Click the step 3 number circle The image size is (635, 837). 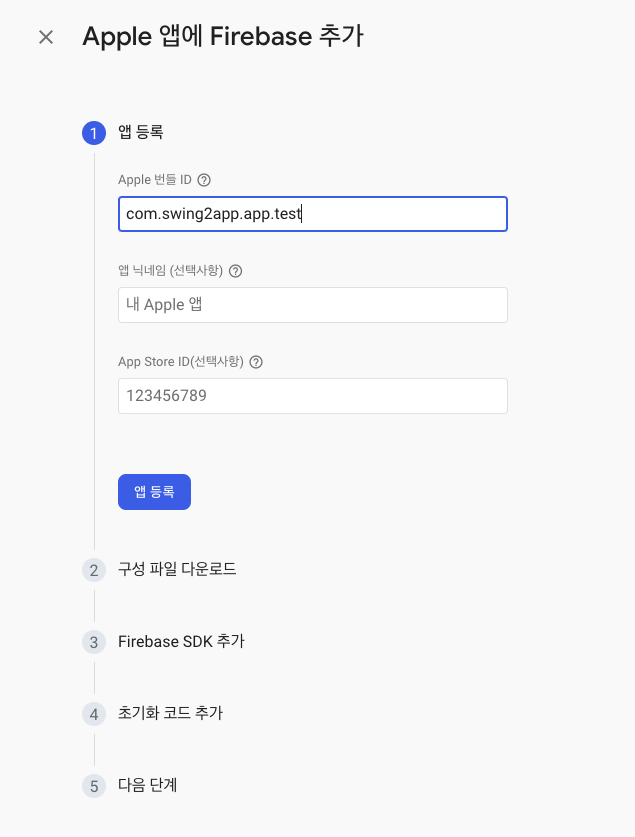click(x=94, y=642)
